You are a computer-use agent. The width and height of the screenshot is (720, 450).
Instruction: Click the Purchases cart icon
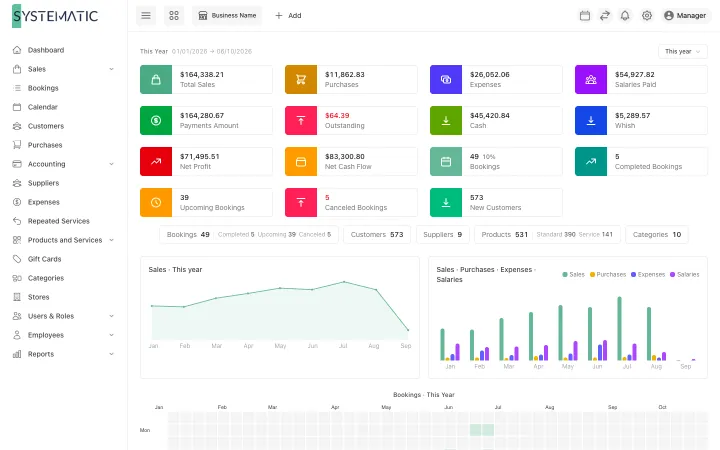pyautogui.click(x=301, y=79)
